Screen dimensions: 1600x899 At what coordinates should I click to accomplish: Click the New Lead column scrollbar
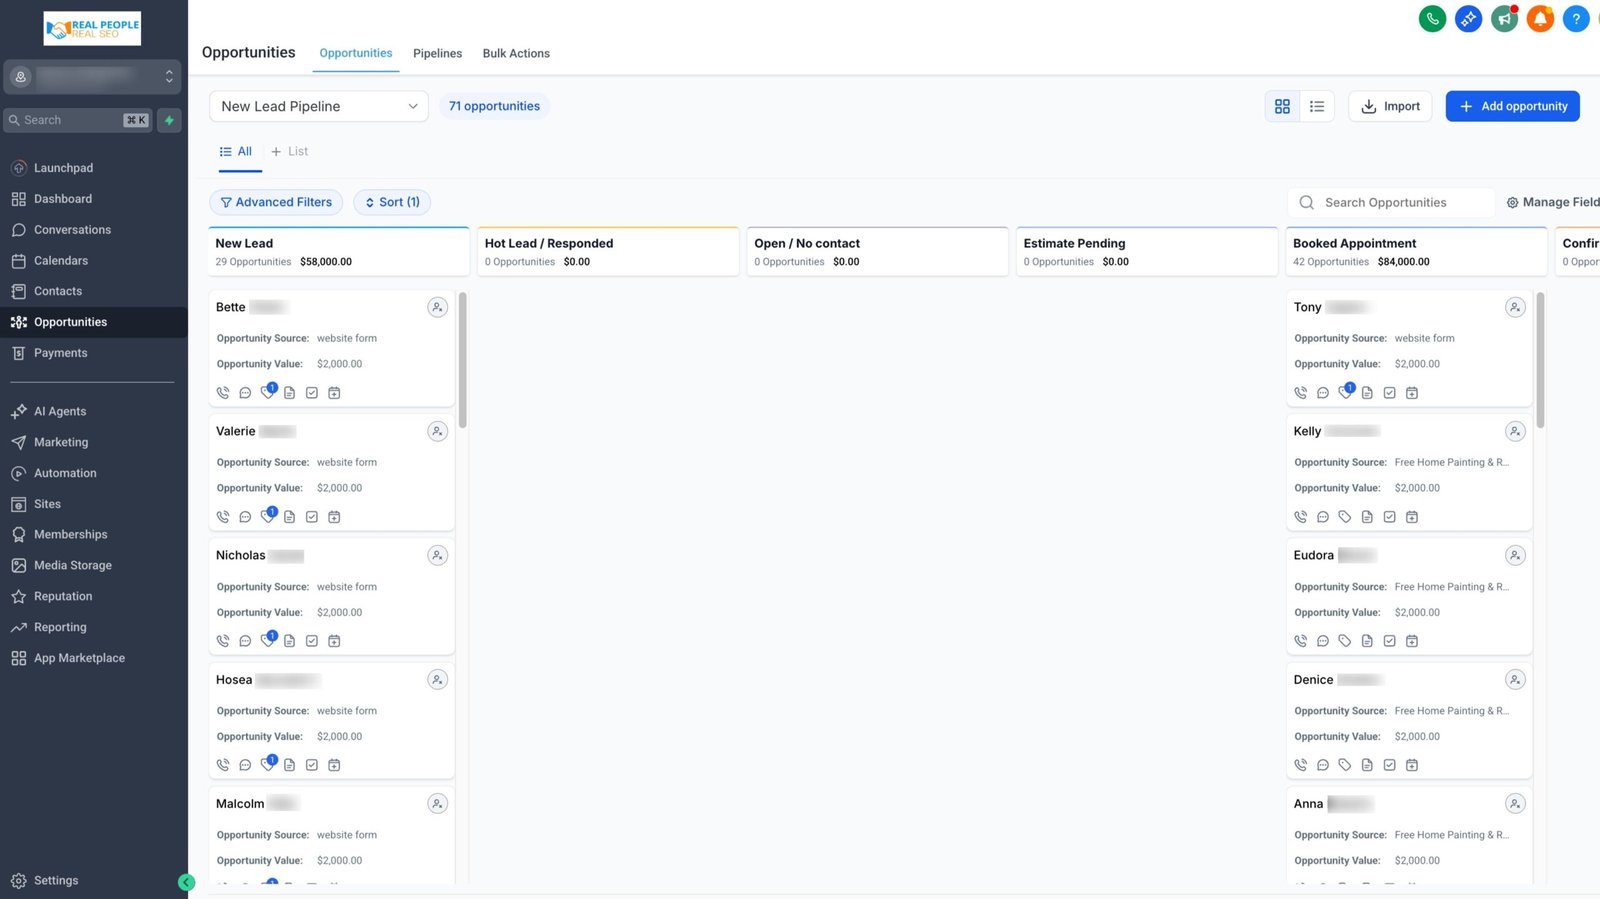click(463, 360)
